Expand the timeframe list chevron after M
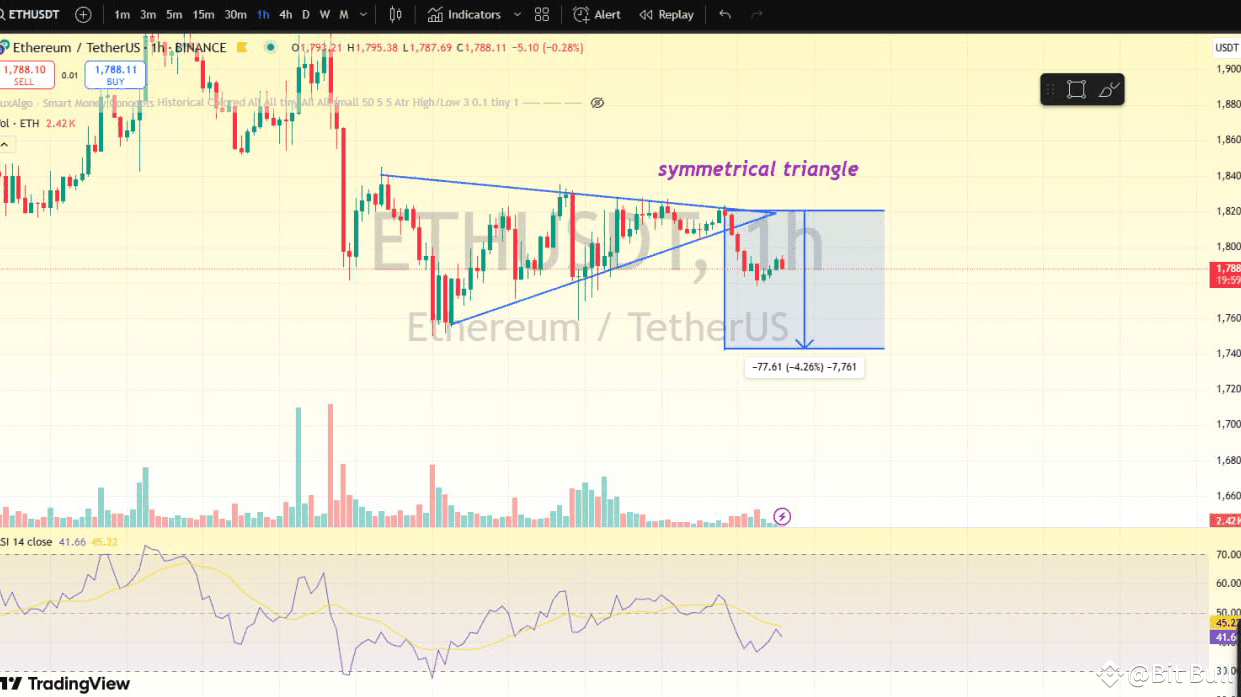Viewport: 1241px width, 697px height. [363, 14]
